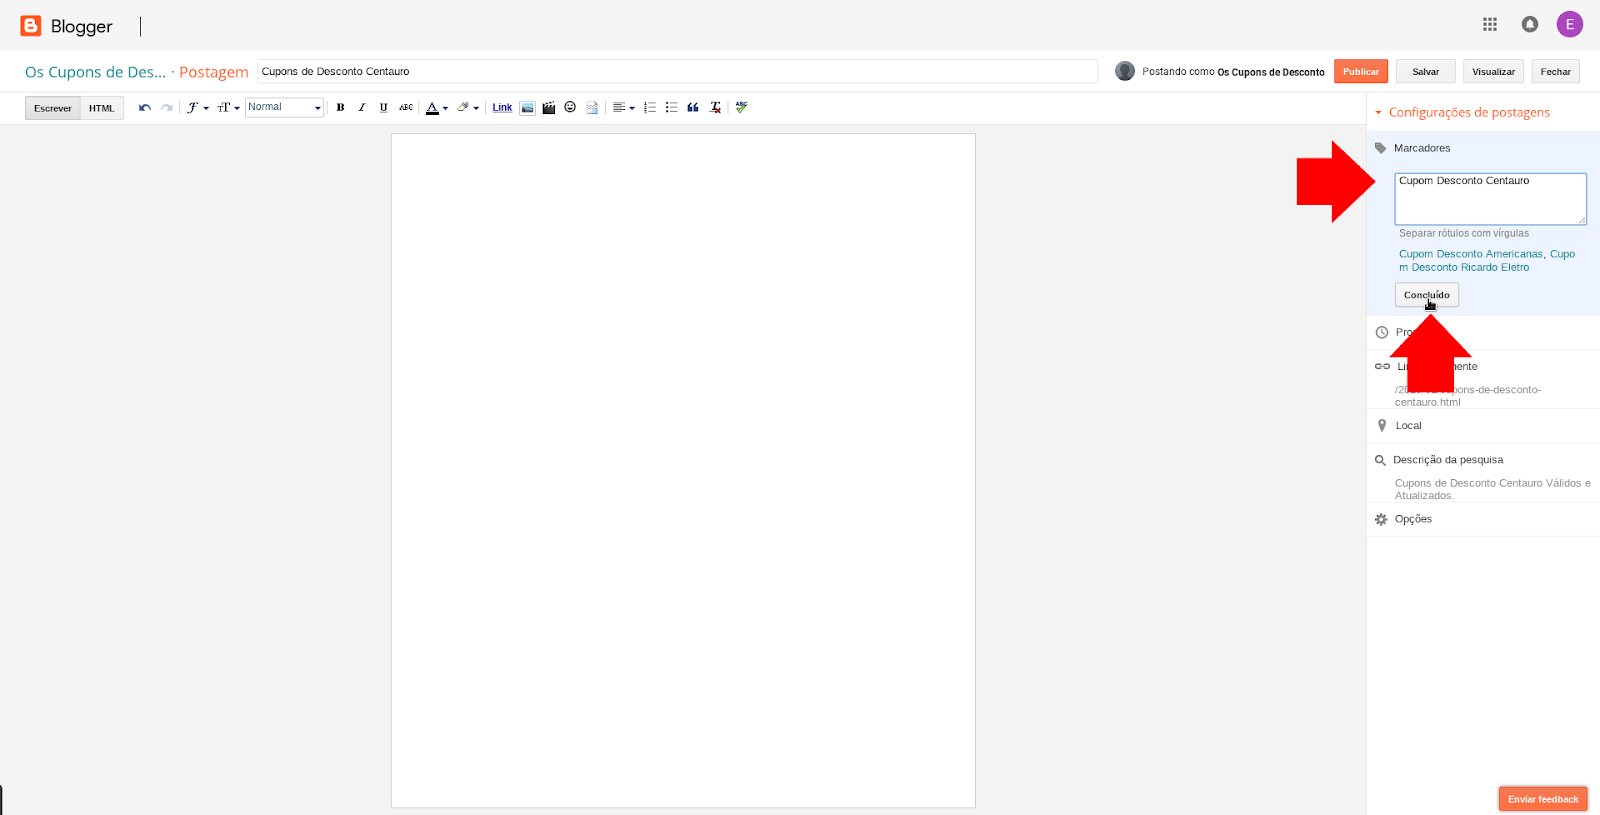Click the Salvar button
1600x815 pixels.
(1426, 71)
